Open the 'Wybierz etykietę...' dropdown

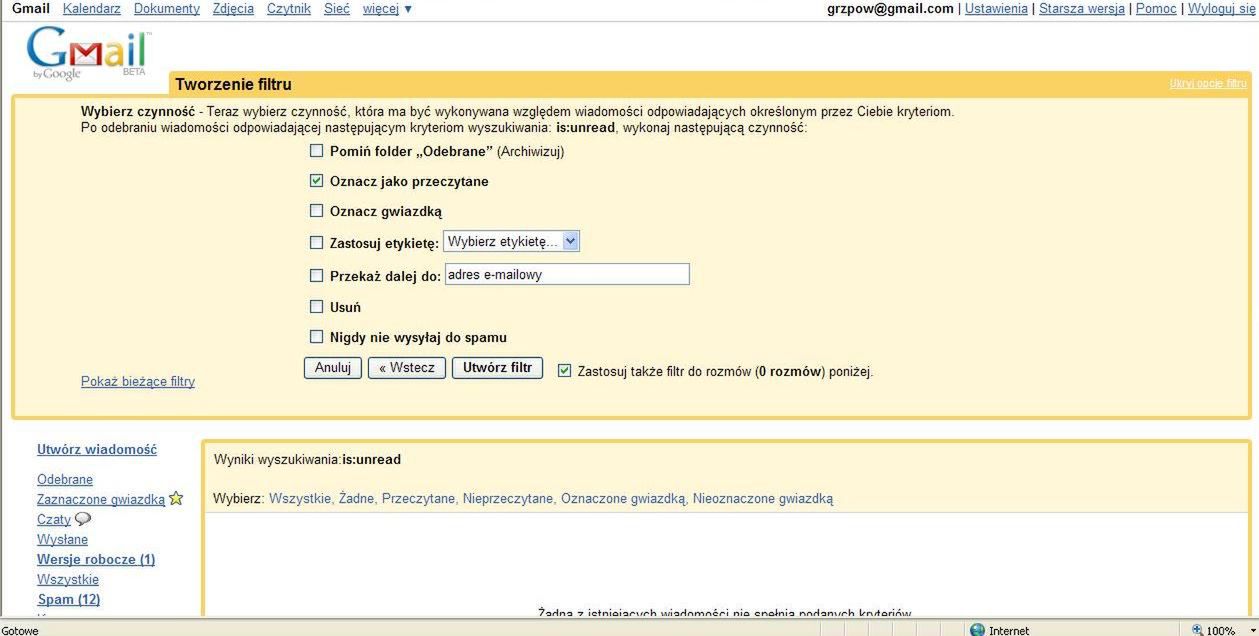click(x=511, y=241)
